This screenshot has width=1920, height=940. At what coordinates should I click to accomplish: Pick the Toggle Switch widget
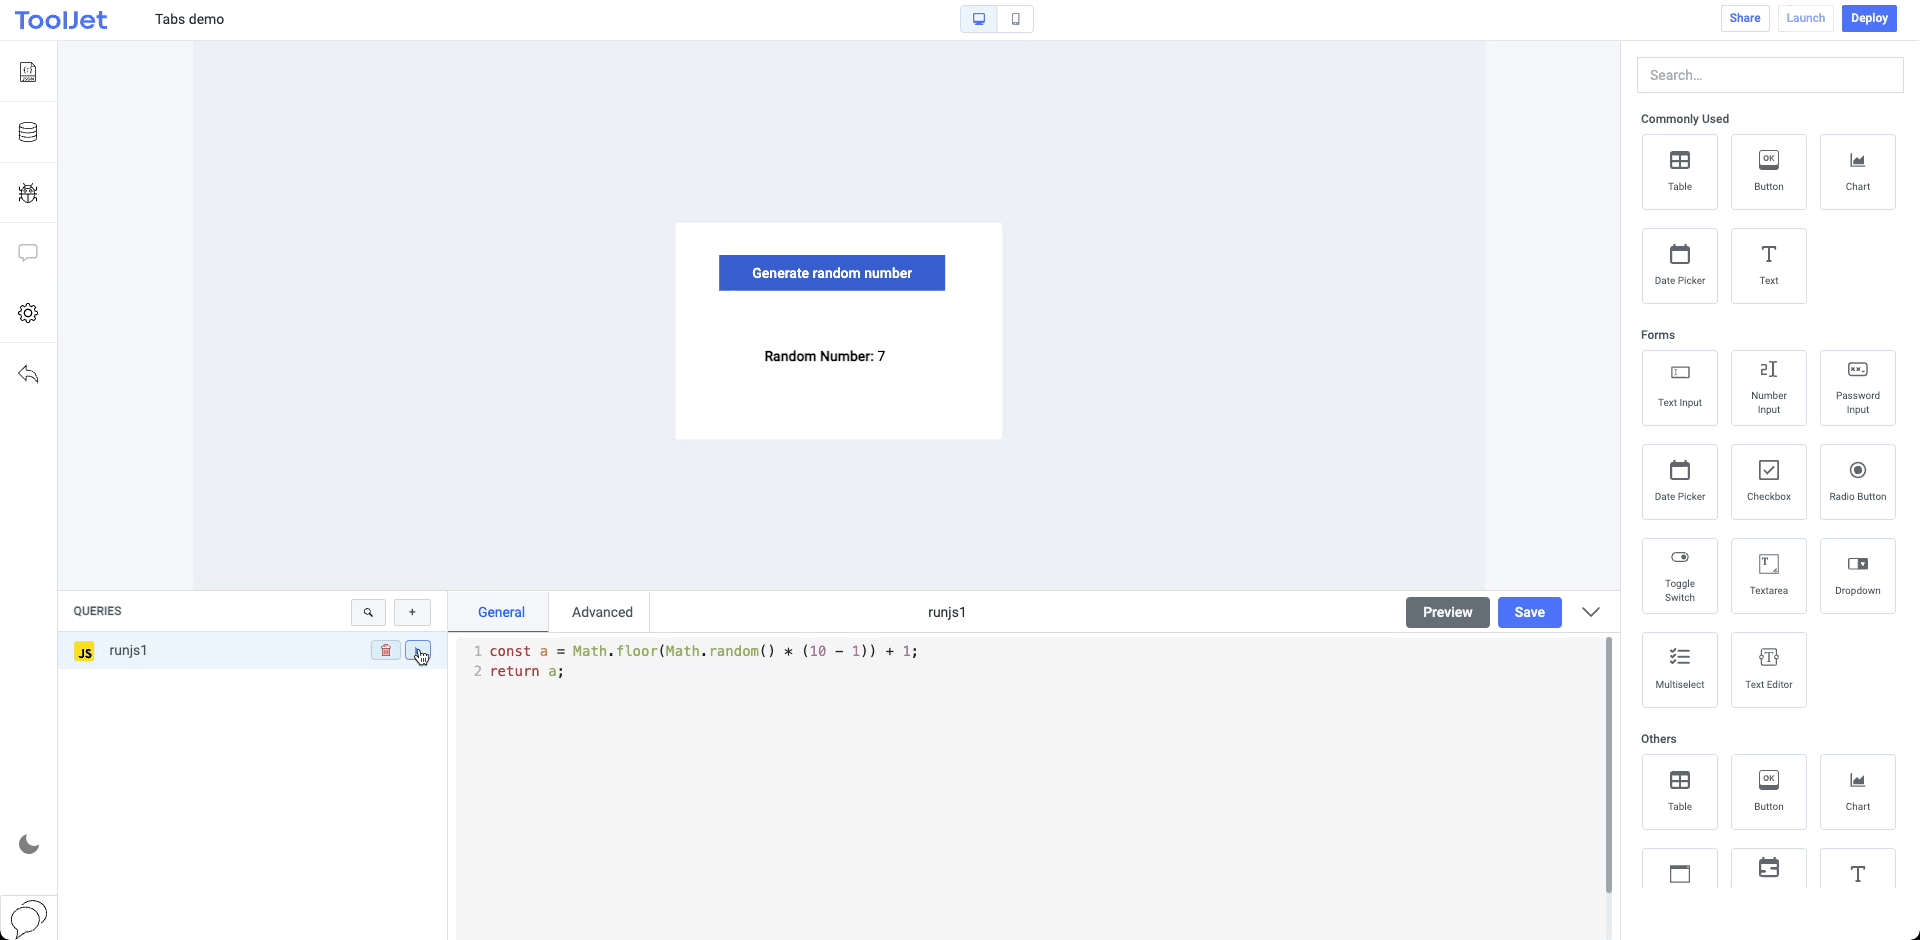point(1679,576)
